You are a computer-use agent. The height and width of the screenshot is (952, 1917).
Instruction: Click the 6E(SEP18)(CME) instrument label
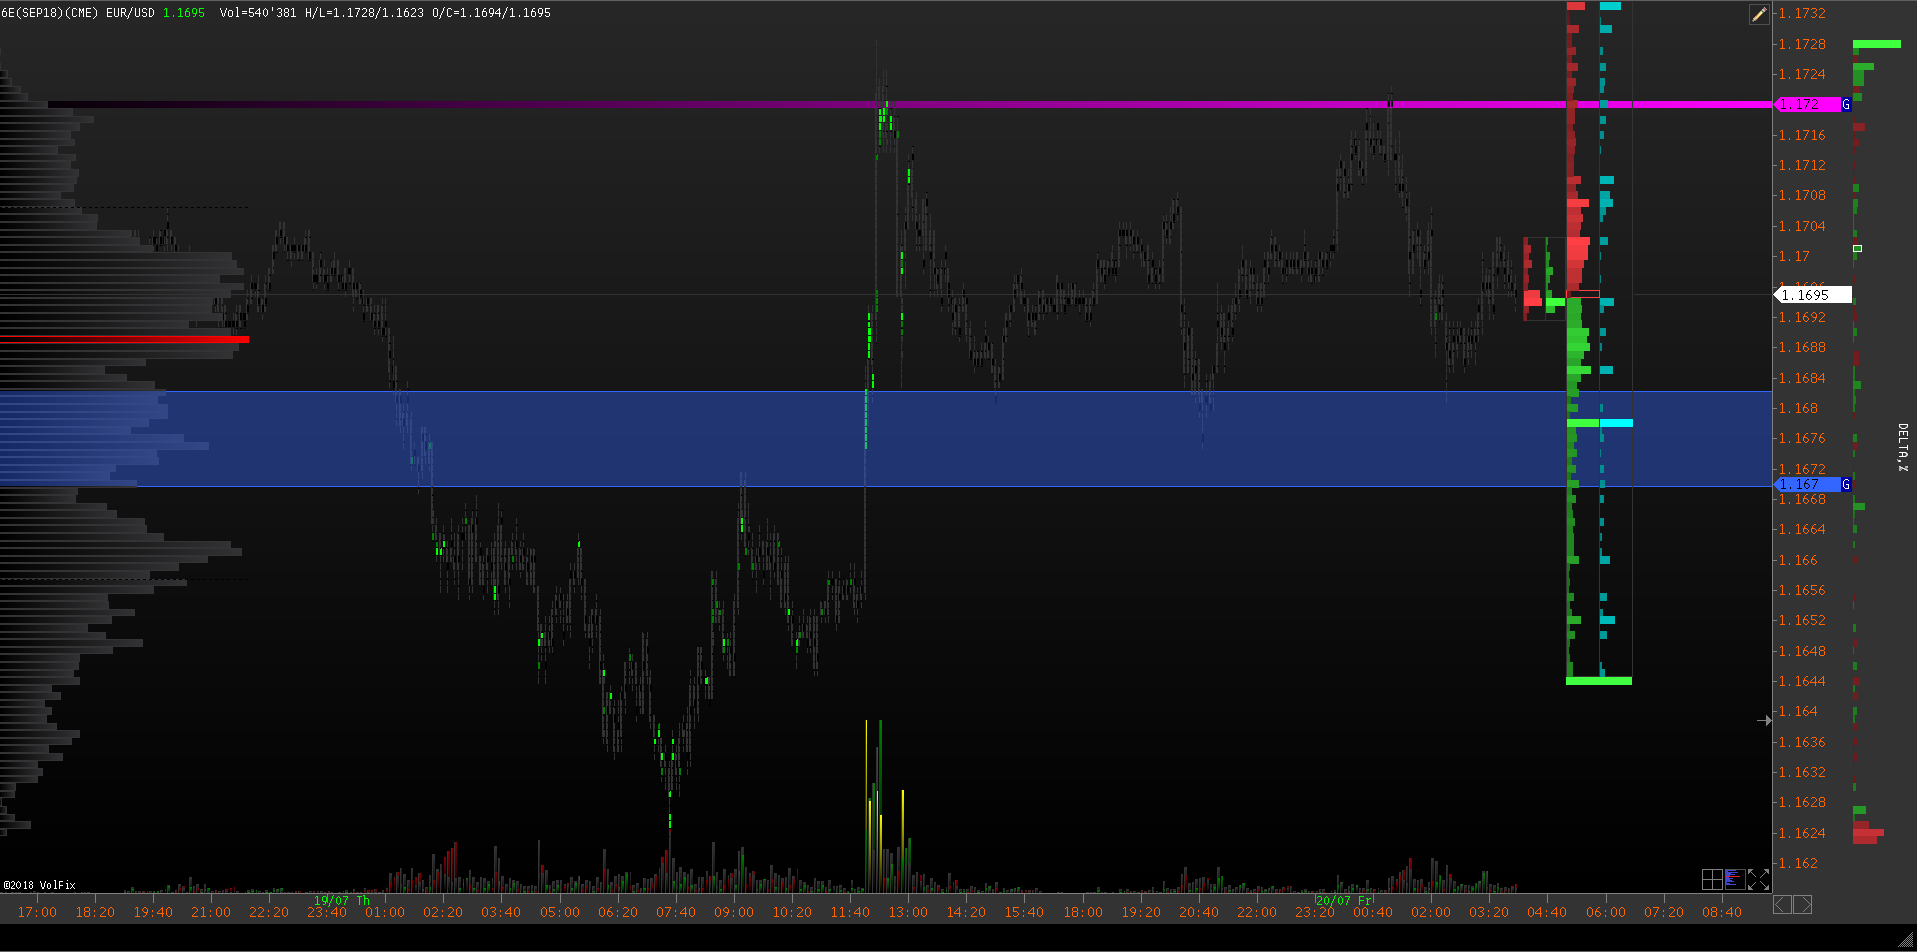pyautogui.click(x=50, y=13)
